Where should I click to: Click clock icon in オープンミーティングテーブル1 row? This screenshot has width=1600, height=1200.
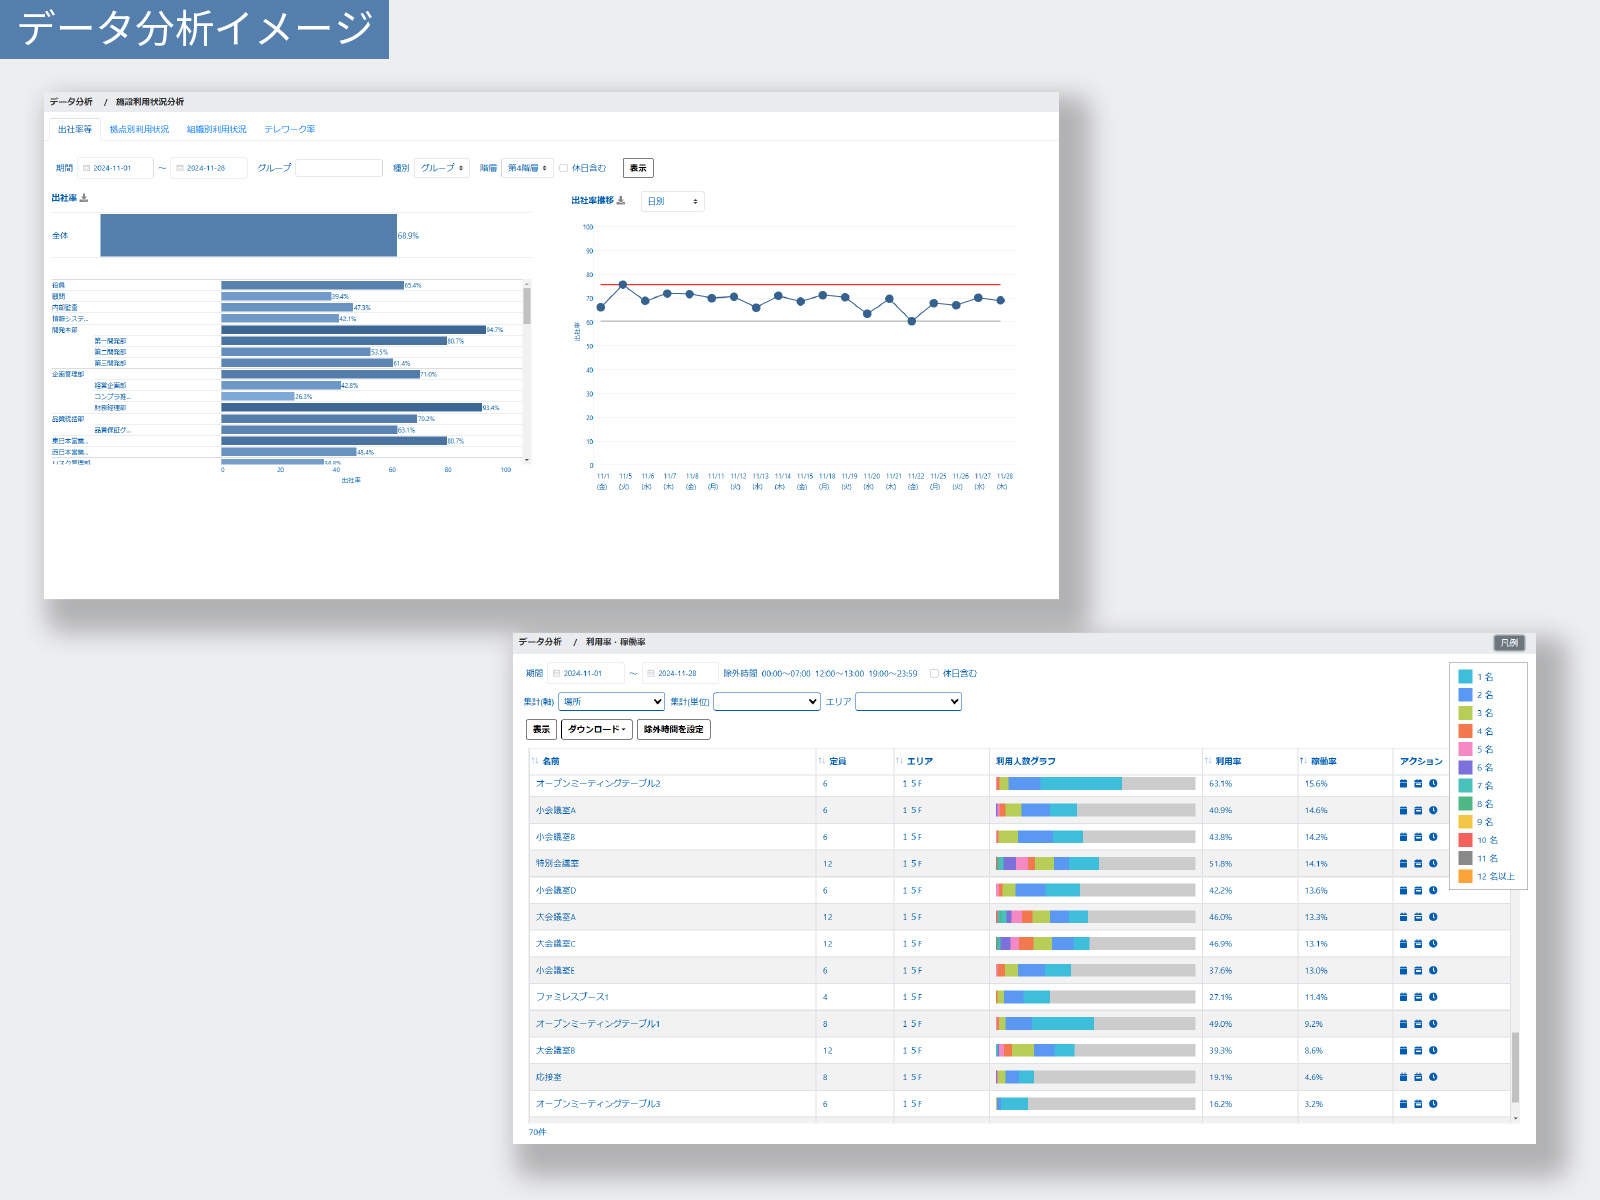pyautogui.click(x=1433, y=1024)
